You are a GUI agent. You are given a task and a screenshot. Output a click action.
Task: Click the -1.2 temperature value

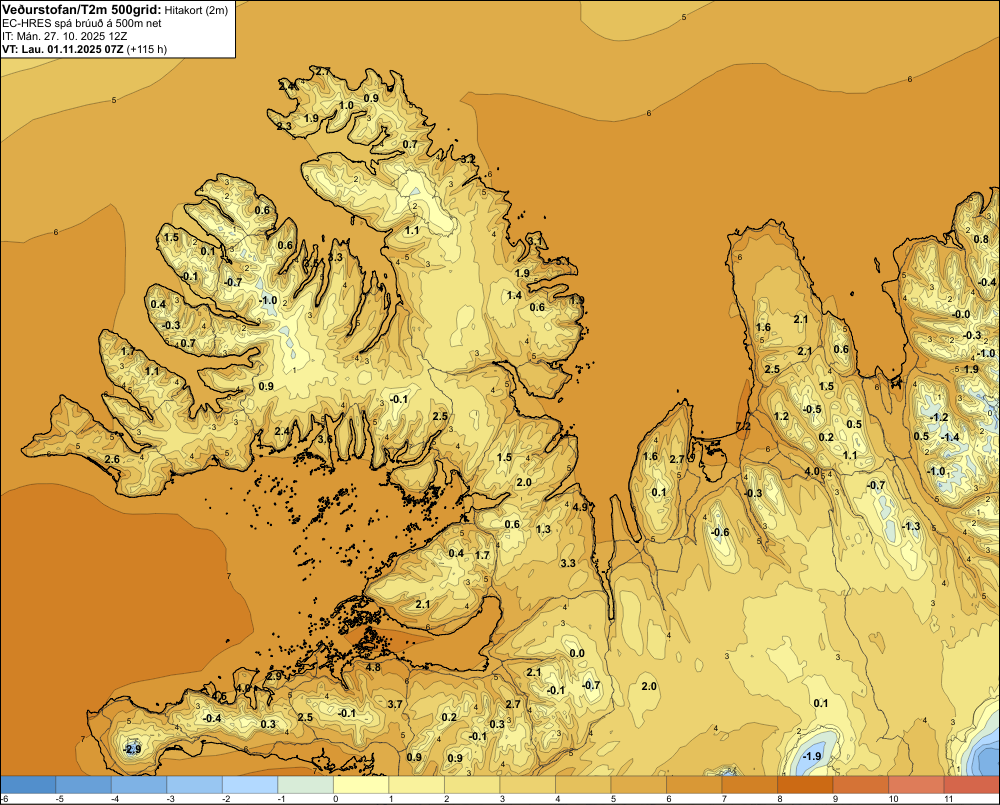939,417
